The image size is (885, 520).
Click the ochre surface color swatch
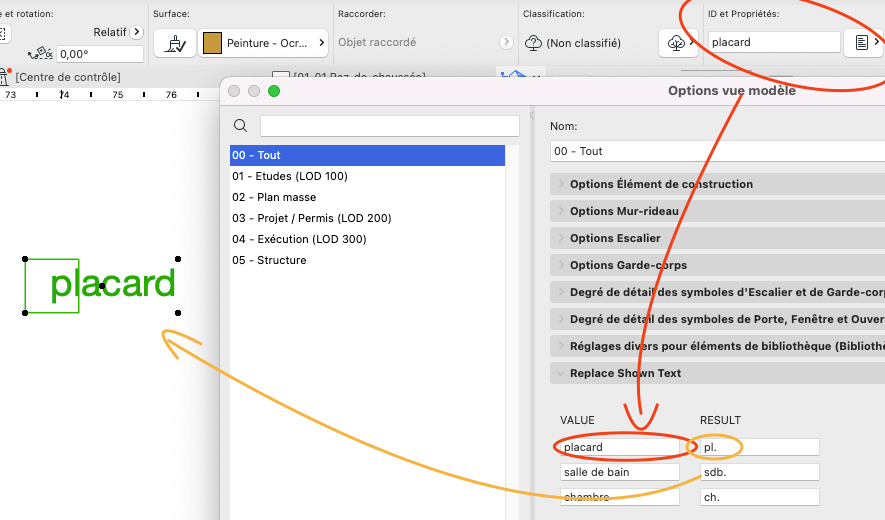click(x=212, y=43)
